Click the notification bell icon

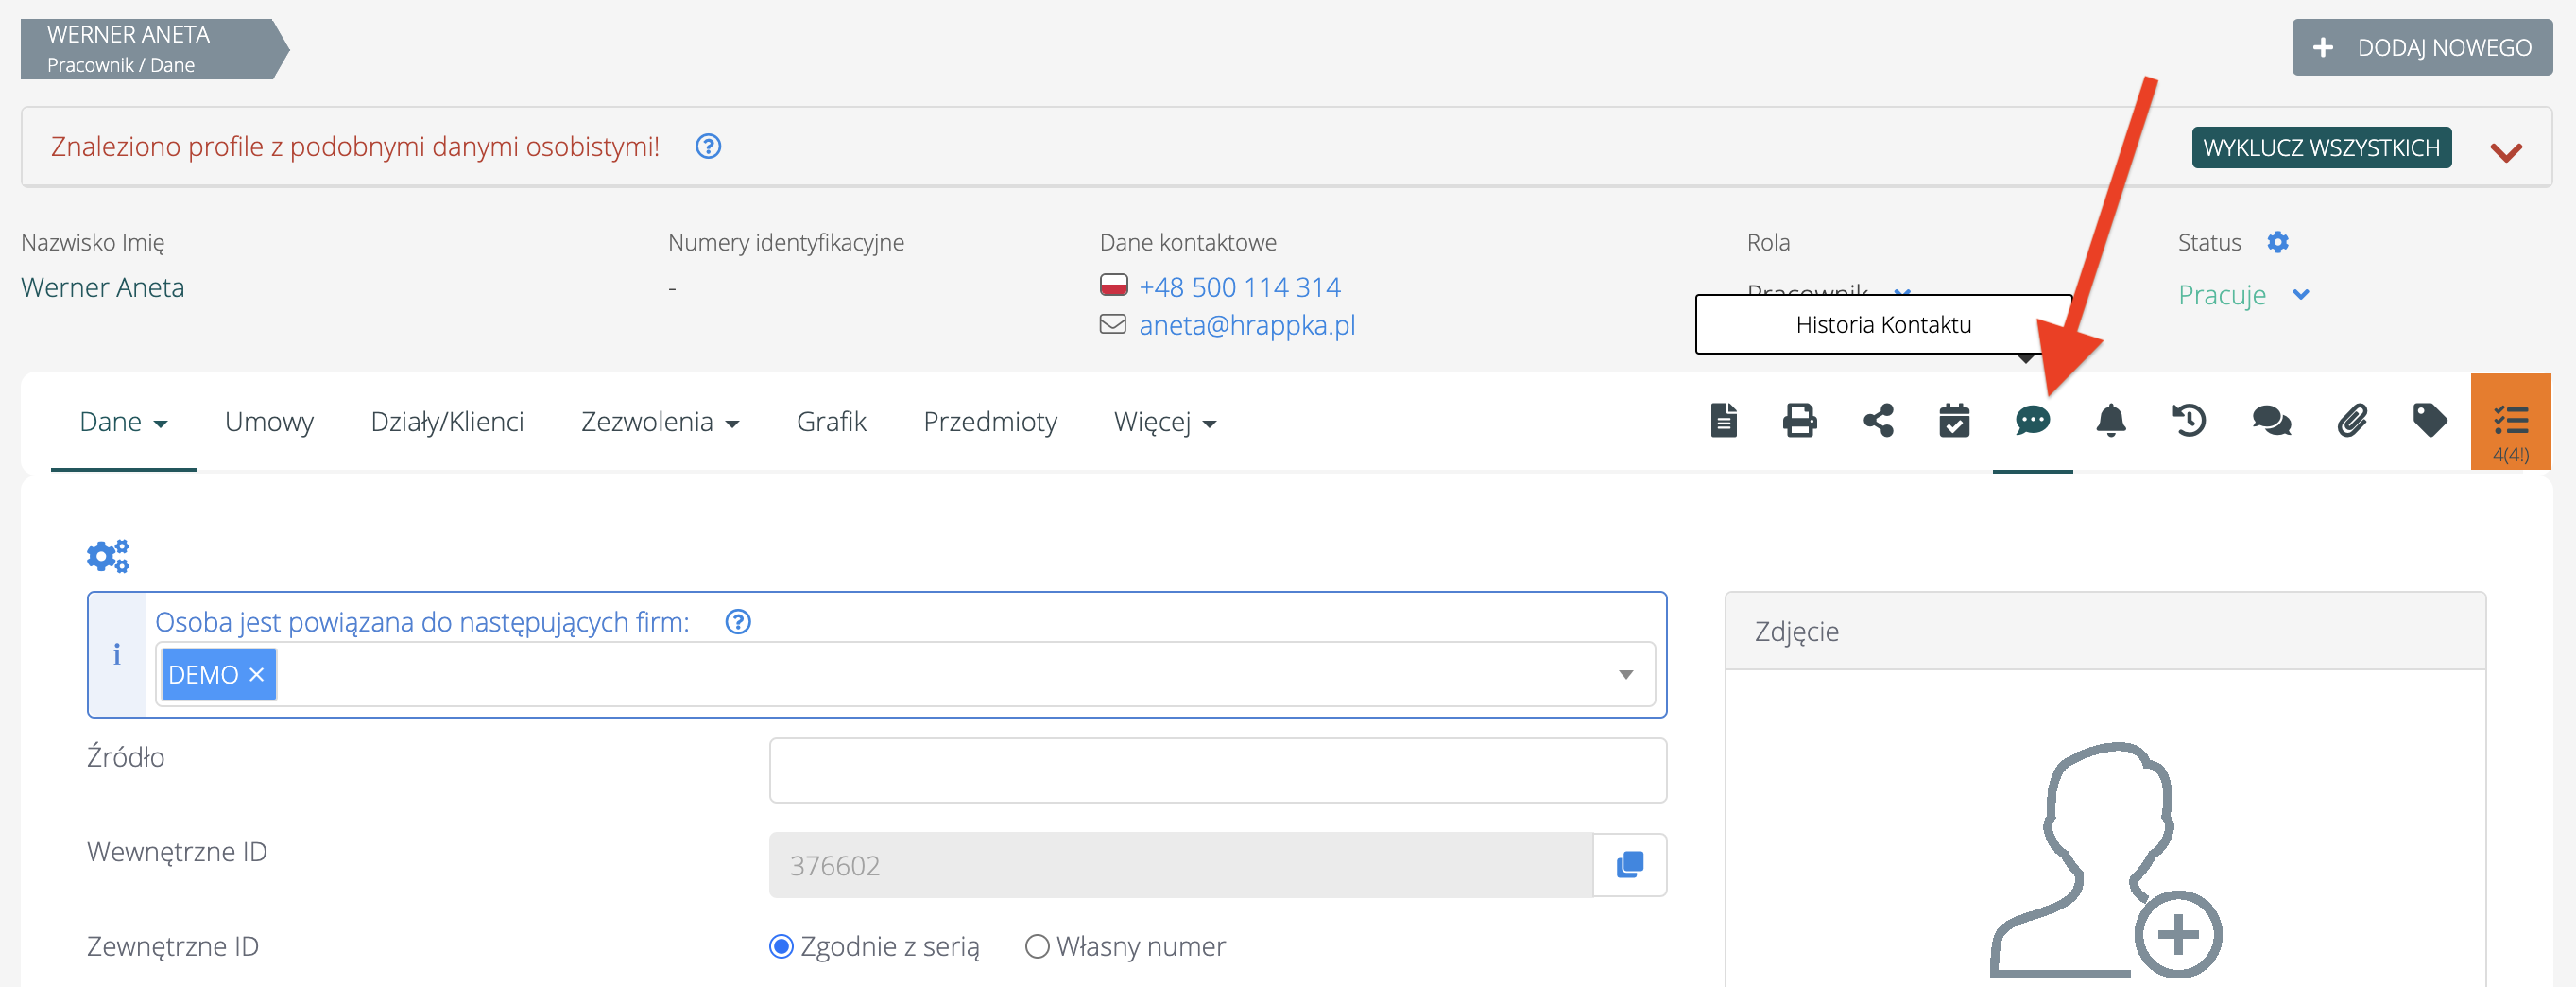point(2110,421)
